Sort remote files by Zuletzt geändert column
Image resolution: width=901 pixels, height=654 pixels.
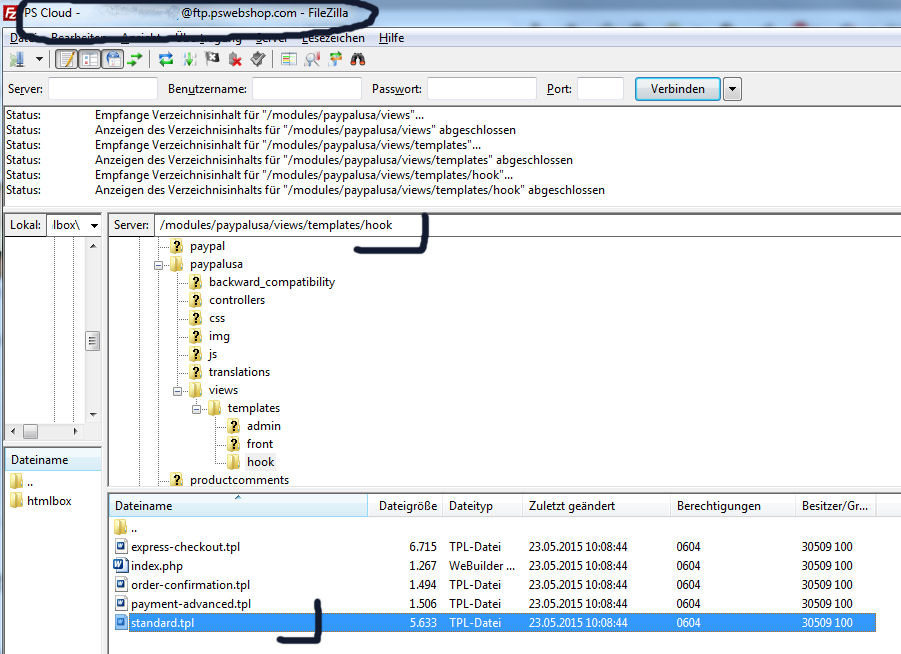596,506
